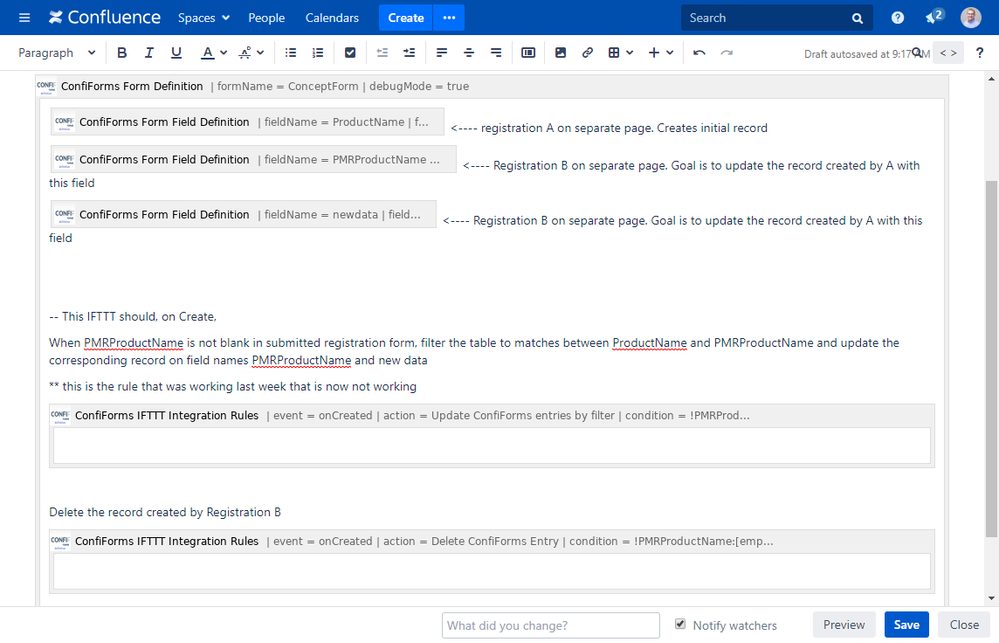Viewport: 999px width, 643px height.
Task: Expand the Spaces menu
Action: [204, 18]
